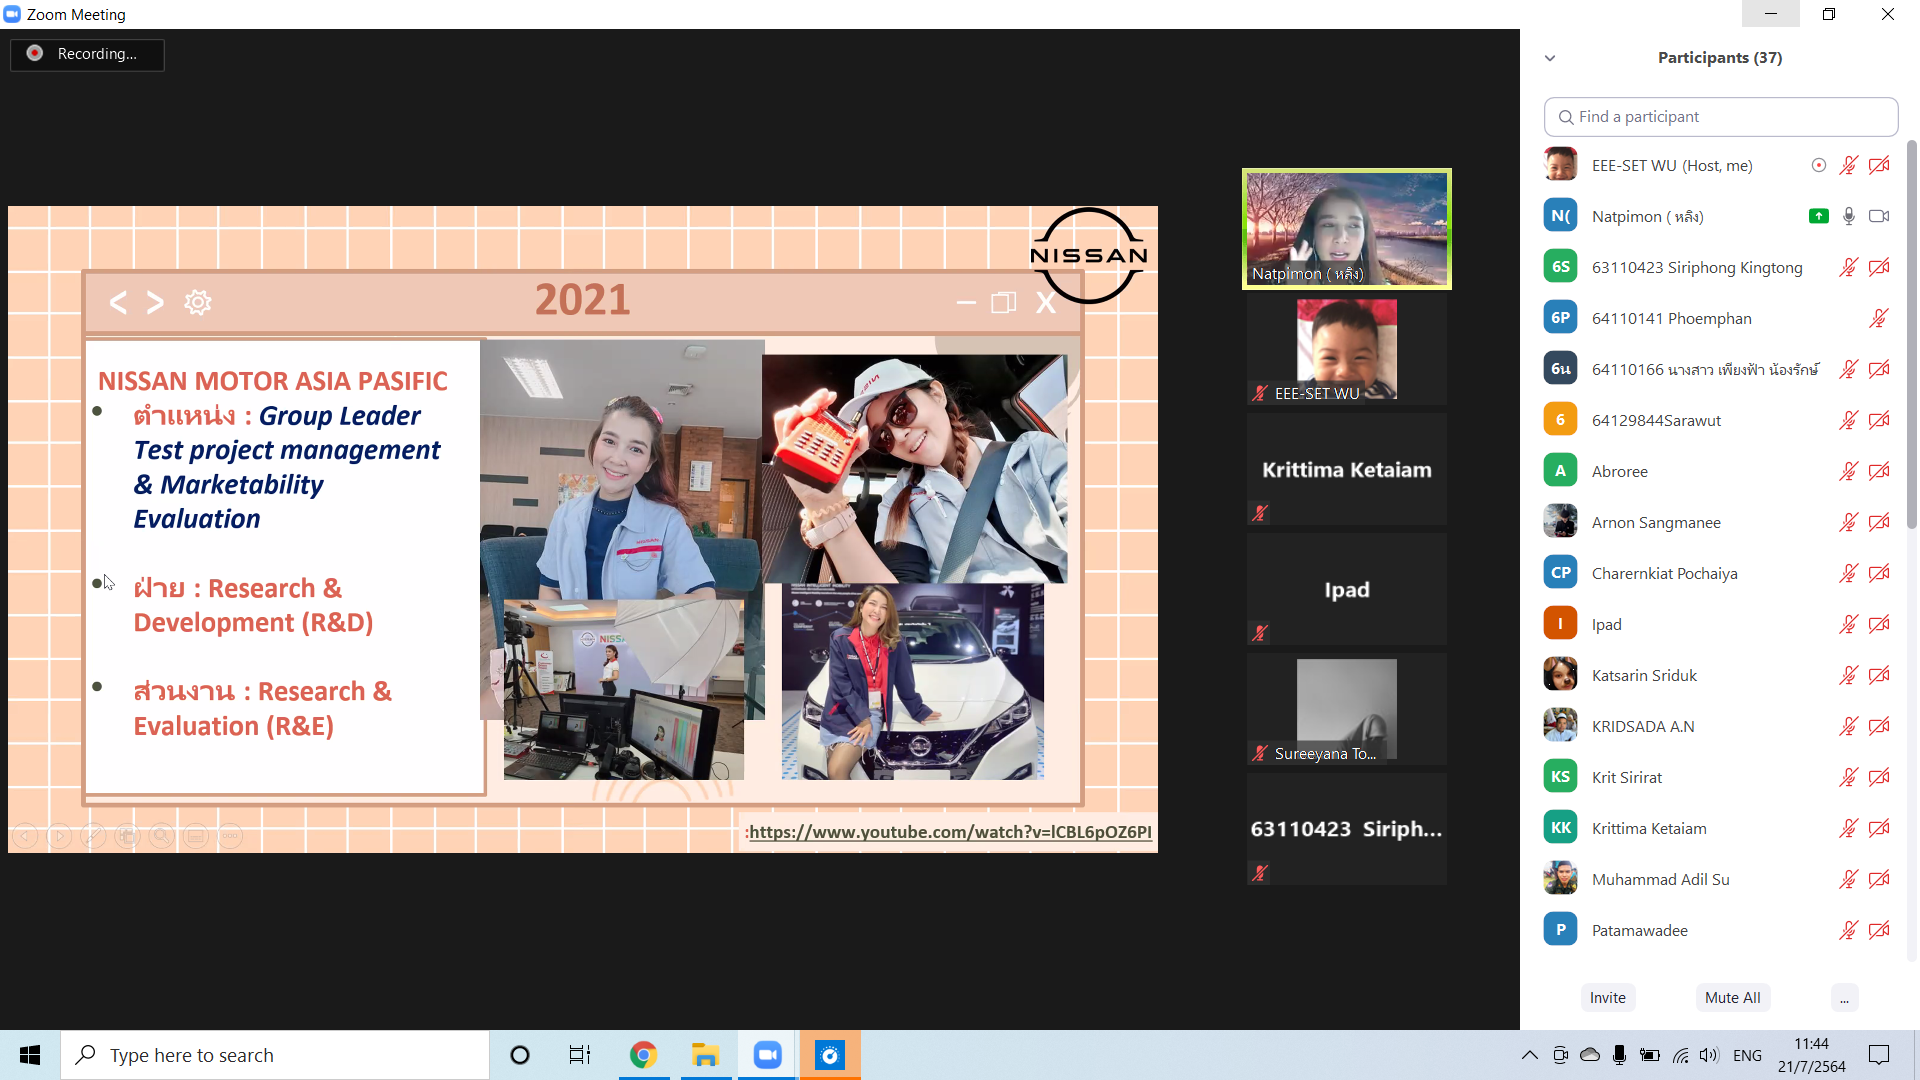Click Natpimon's microphone icon

coord(1848,216)
